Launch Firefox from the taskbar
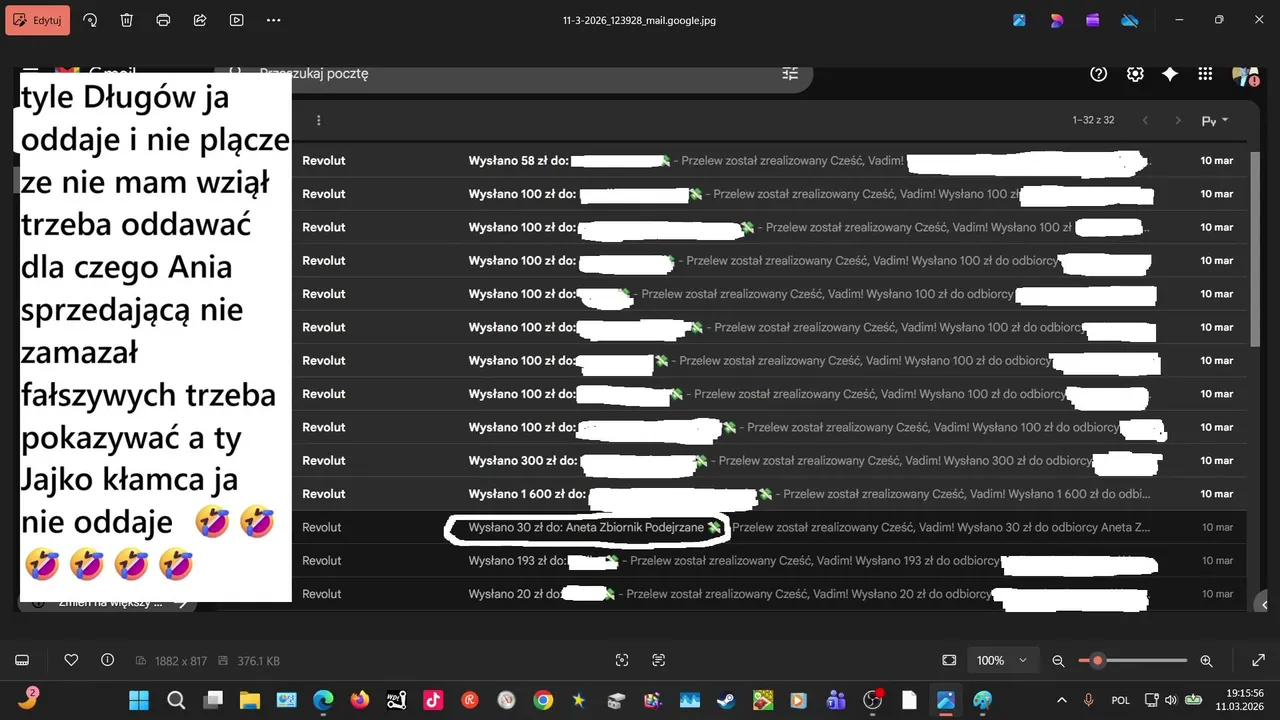This screenshot has height=720, width=1280. [x=360, y=700]
